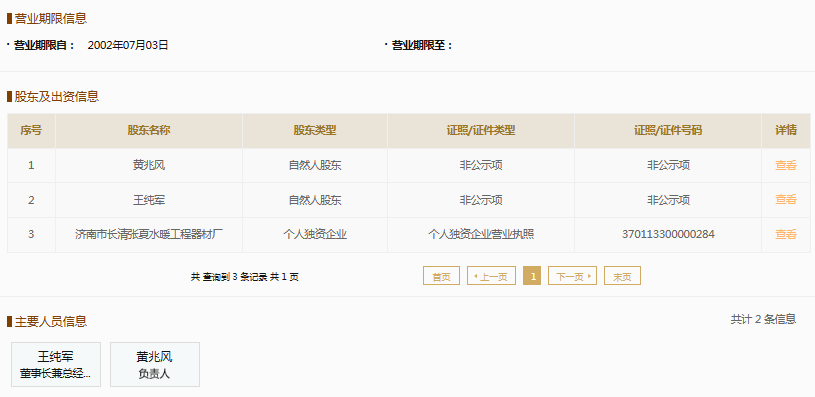
Task: Jump to 末页 last page
Action: [622, 276]
